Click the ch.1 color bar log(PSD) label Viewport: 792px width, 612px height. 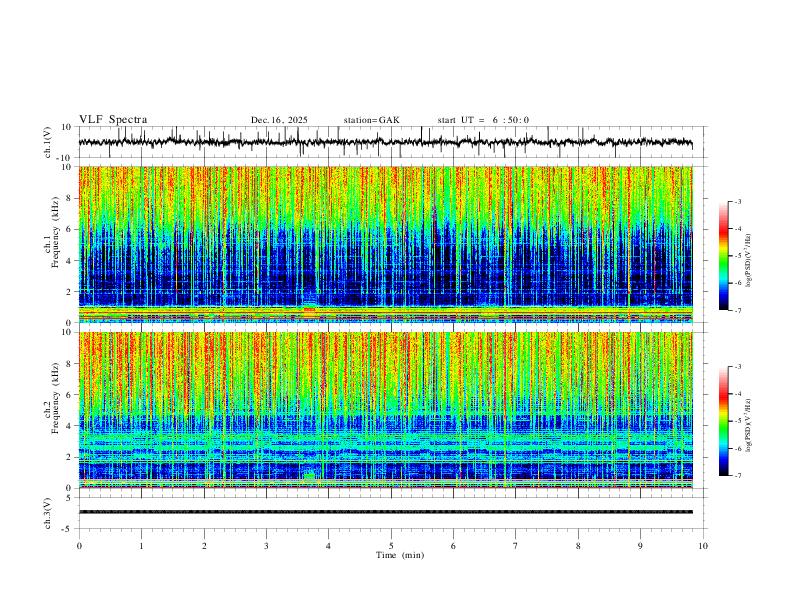click(748, 261)
